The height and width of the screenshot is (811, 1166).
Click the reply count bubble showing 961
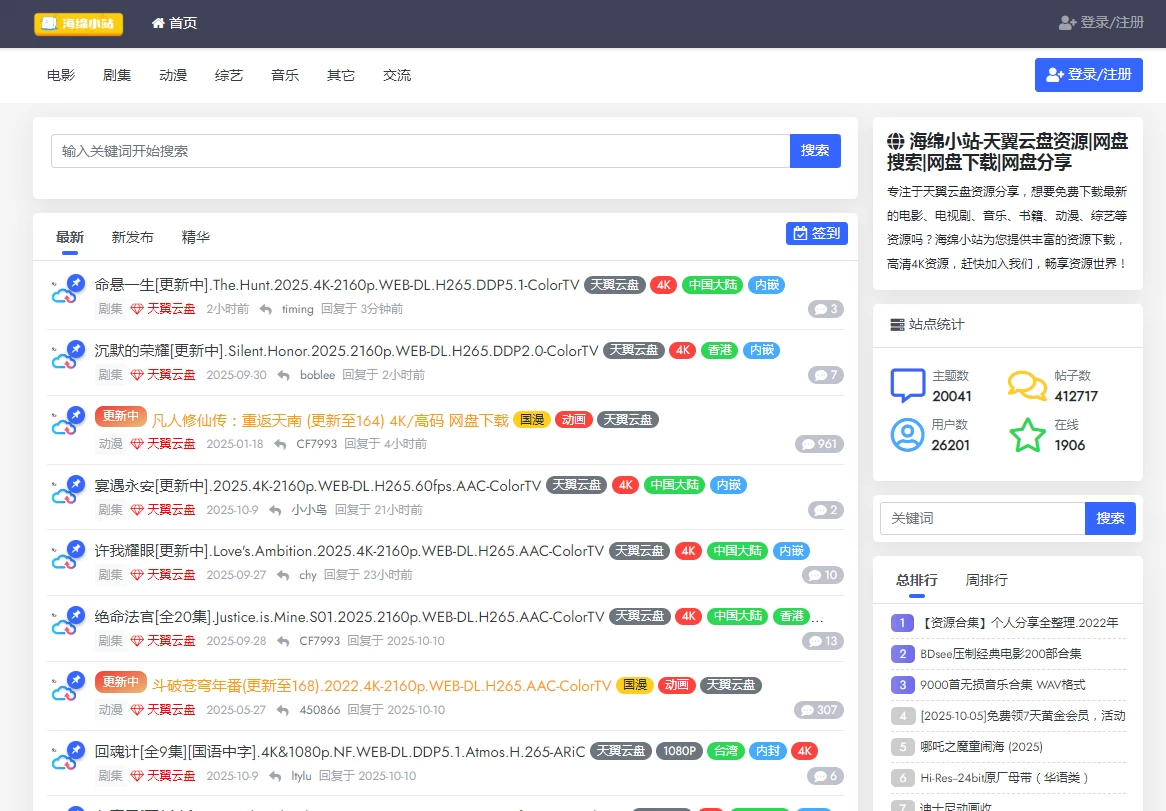(x=819, y=444)
